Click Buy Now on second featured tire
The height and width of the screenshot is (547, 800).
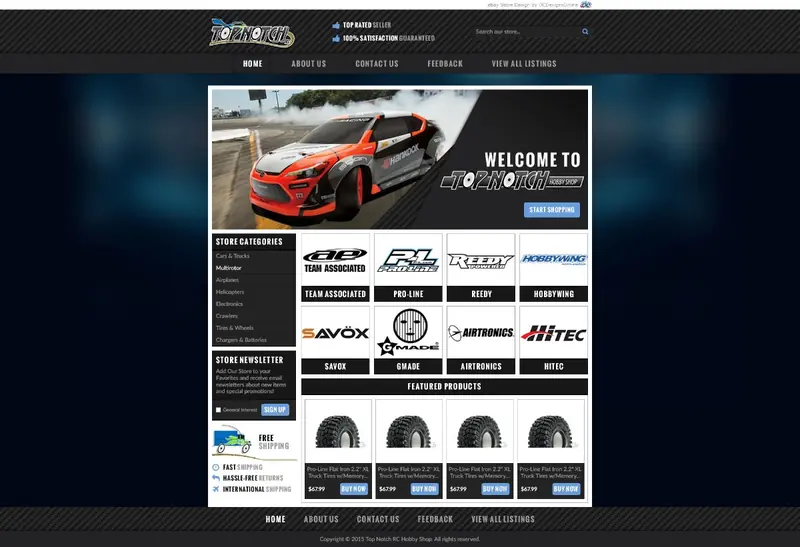[424, 489]
